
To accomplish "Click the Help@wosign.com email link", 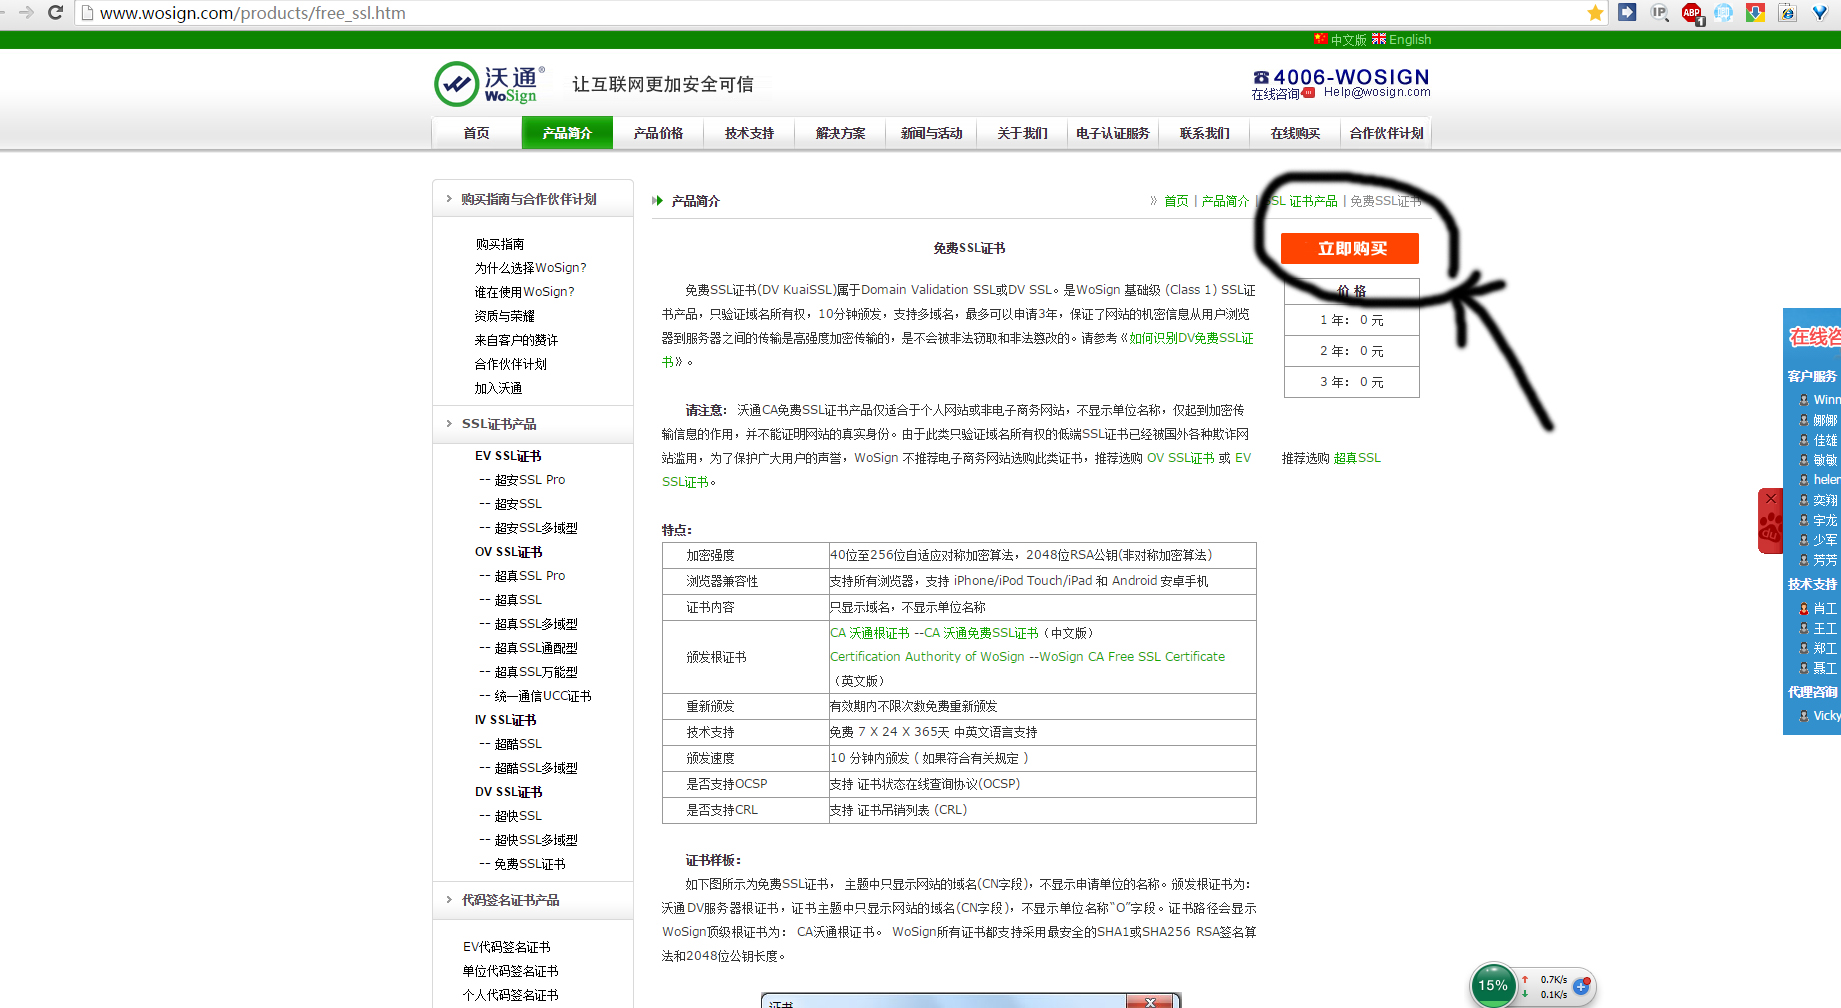I will pyautogui.click(x=1377, y=92).
